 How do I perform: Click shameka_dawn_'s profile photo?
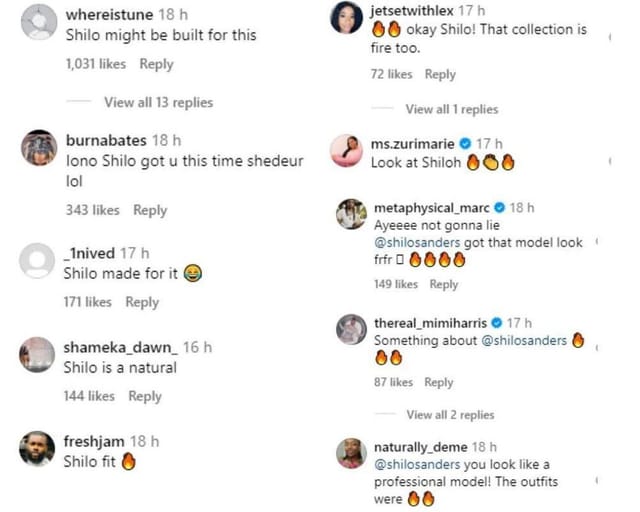point(38,354)
